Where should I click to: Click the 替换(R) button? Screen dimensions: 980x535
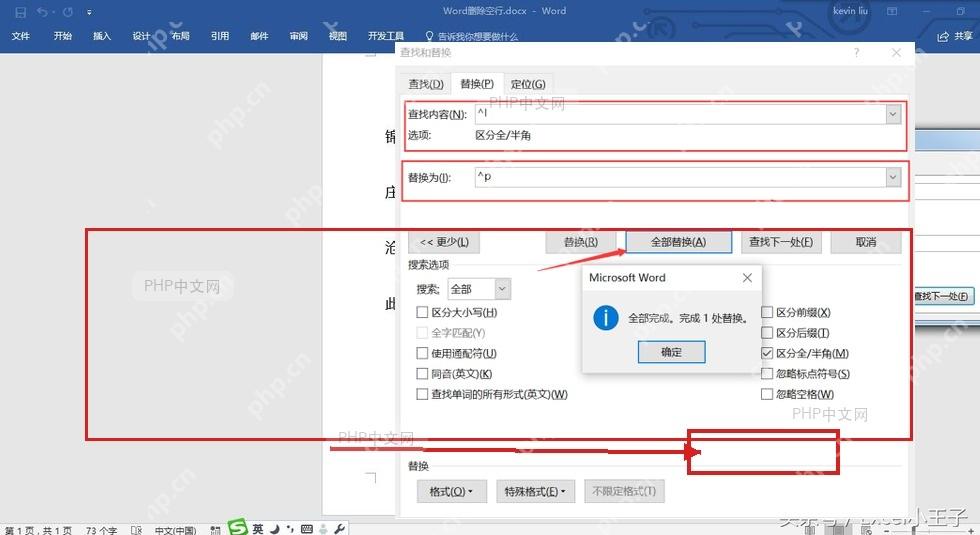tap(581, 242)
